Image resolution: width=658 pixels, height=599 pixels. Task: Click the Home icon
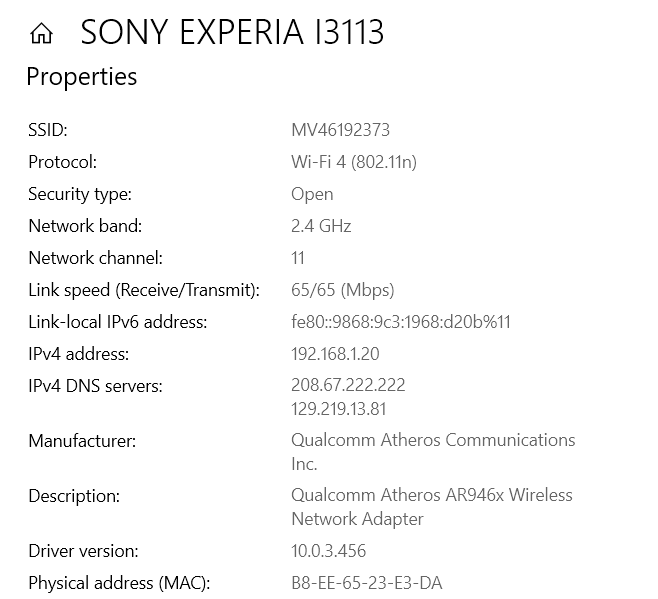pyautogui.click(x=41, y=34)
